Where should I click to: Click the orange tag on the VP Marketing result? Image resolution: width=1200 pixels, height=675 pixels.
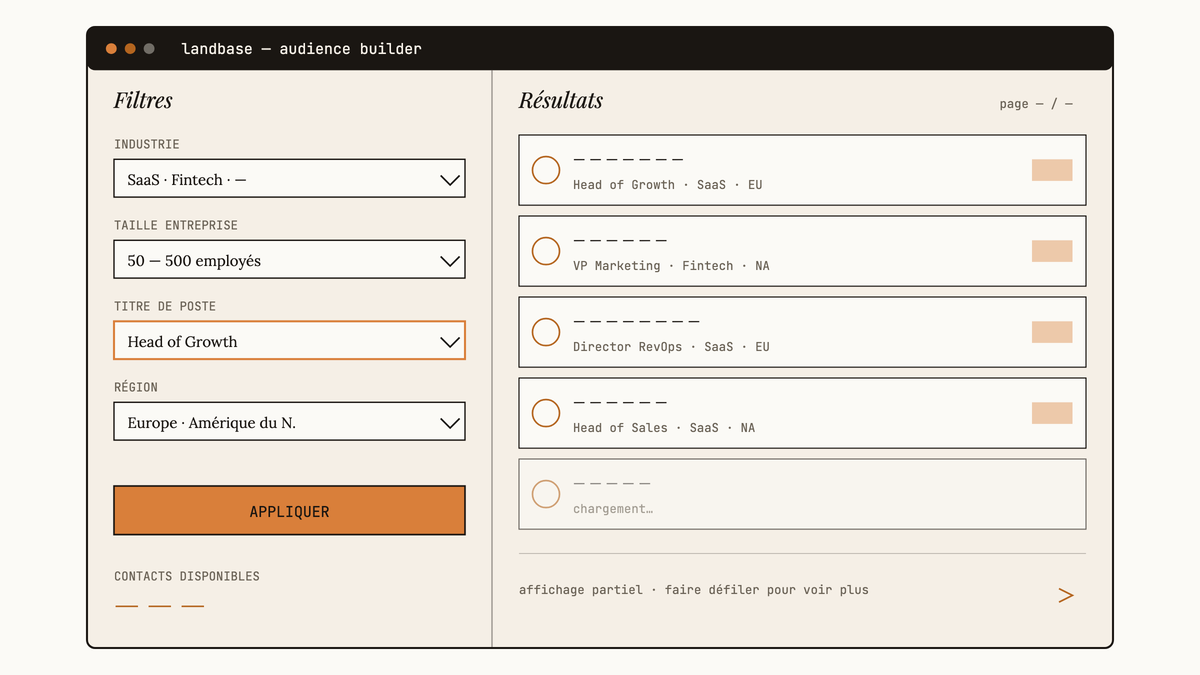(1052, 251)
